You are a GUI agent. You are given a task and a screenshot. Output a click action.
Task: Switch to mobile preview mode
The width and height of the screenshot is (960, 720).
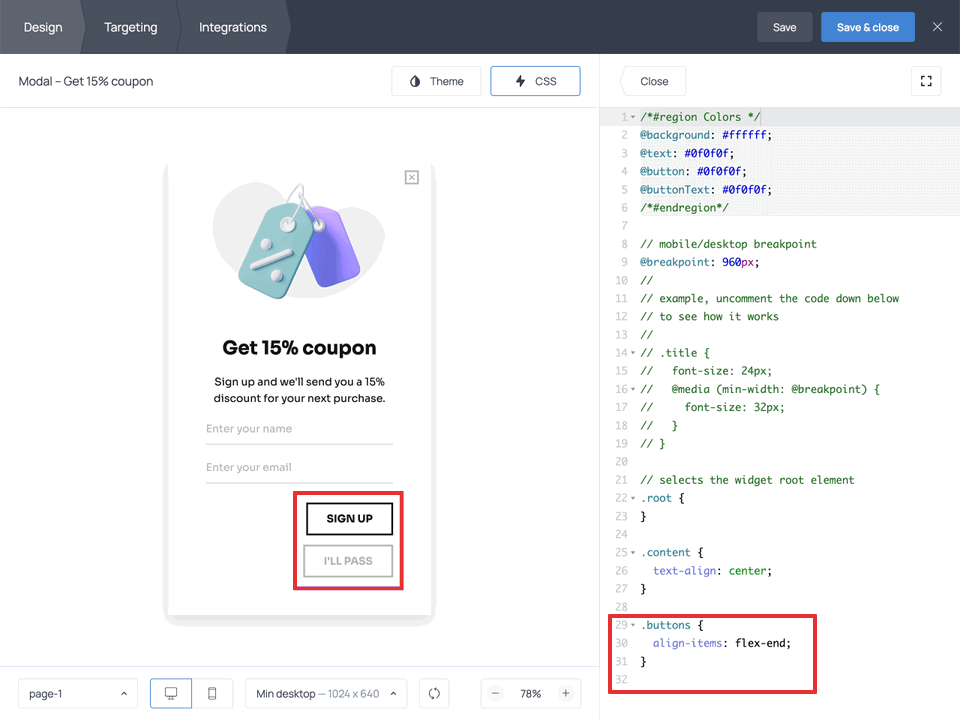pyautogui.click(x=212, y=693)
